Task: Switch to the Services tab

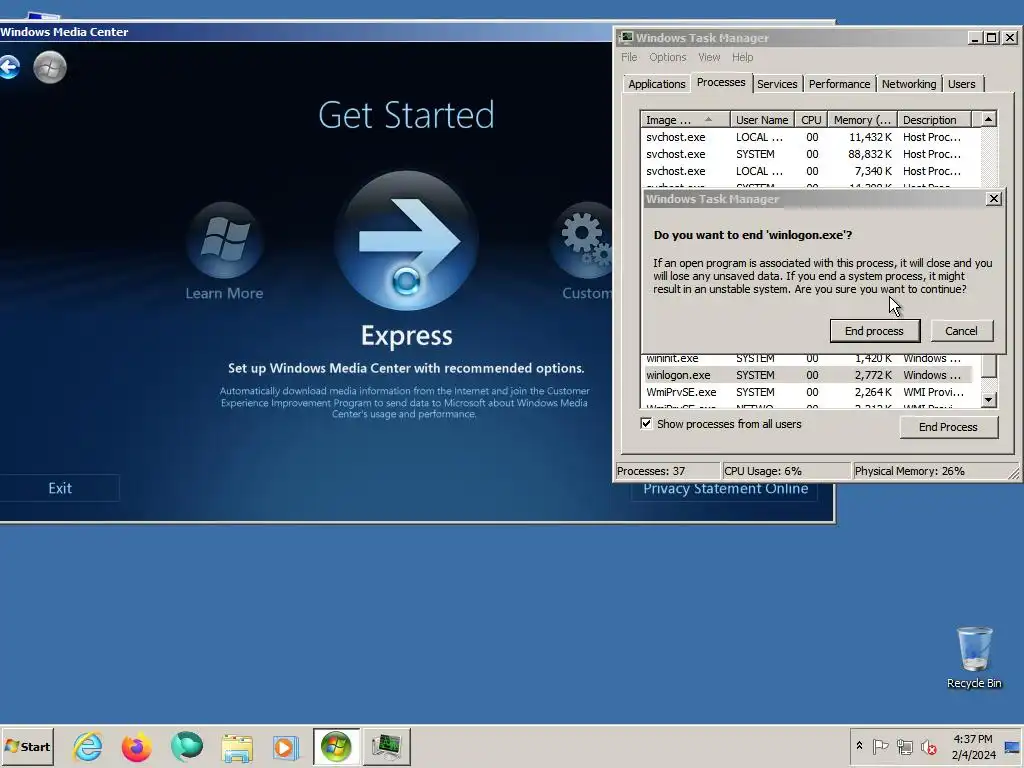Action: tap(776, 84)
